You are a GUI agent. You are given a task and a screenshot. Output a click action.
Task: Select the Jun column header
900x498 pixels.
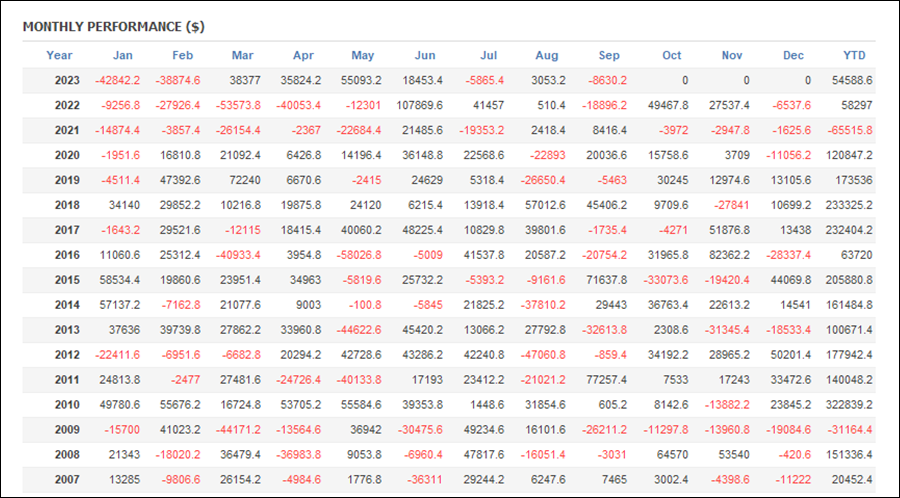[x=425, y=56]
